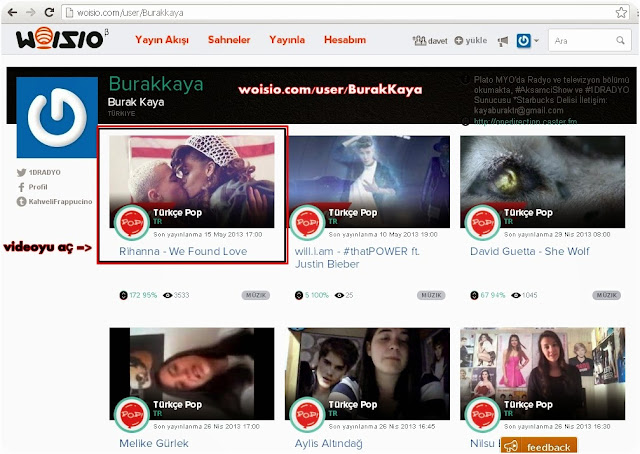Click the Burakkaya username heading
The height and width of the screenshot is (454, 640).
click(156, 84)
